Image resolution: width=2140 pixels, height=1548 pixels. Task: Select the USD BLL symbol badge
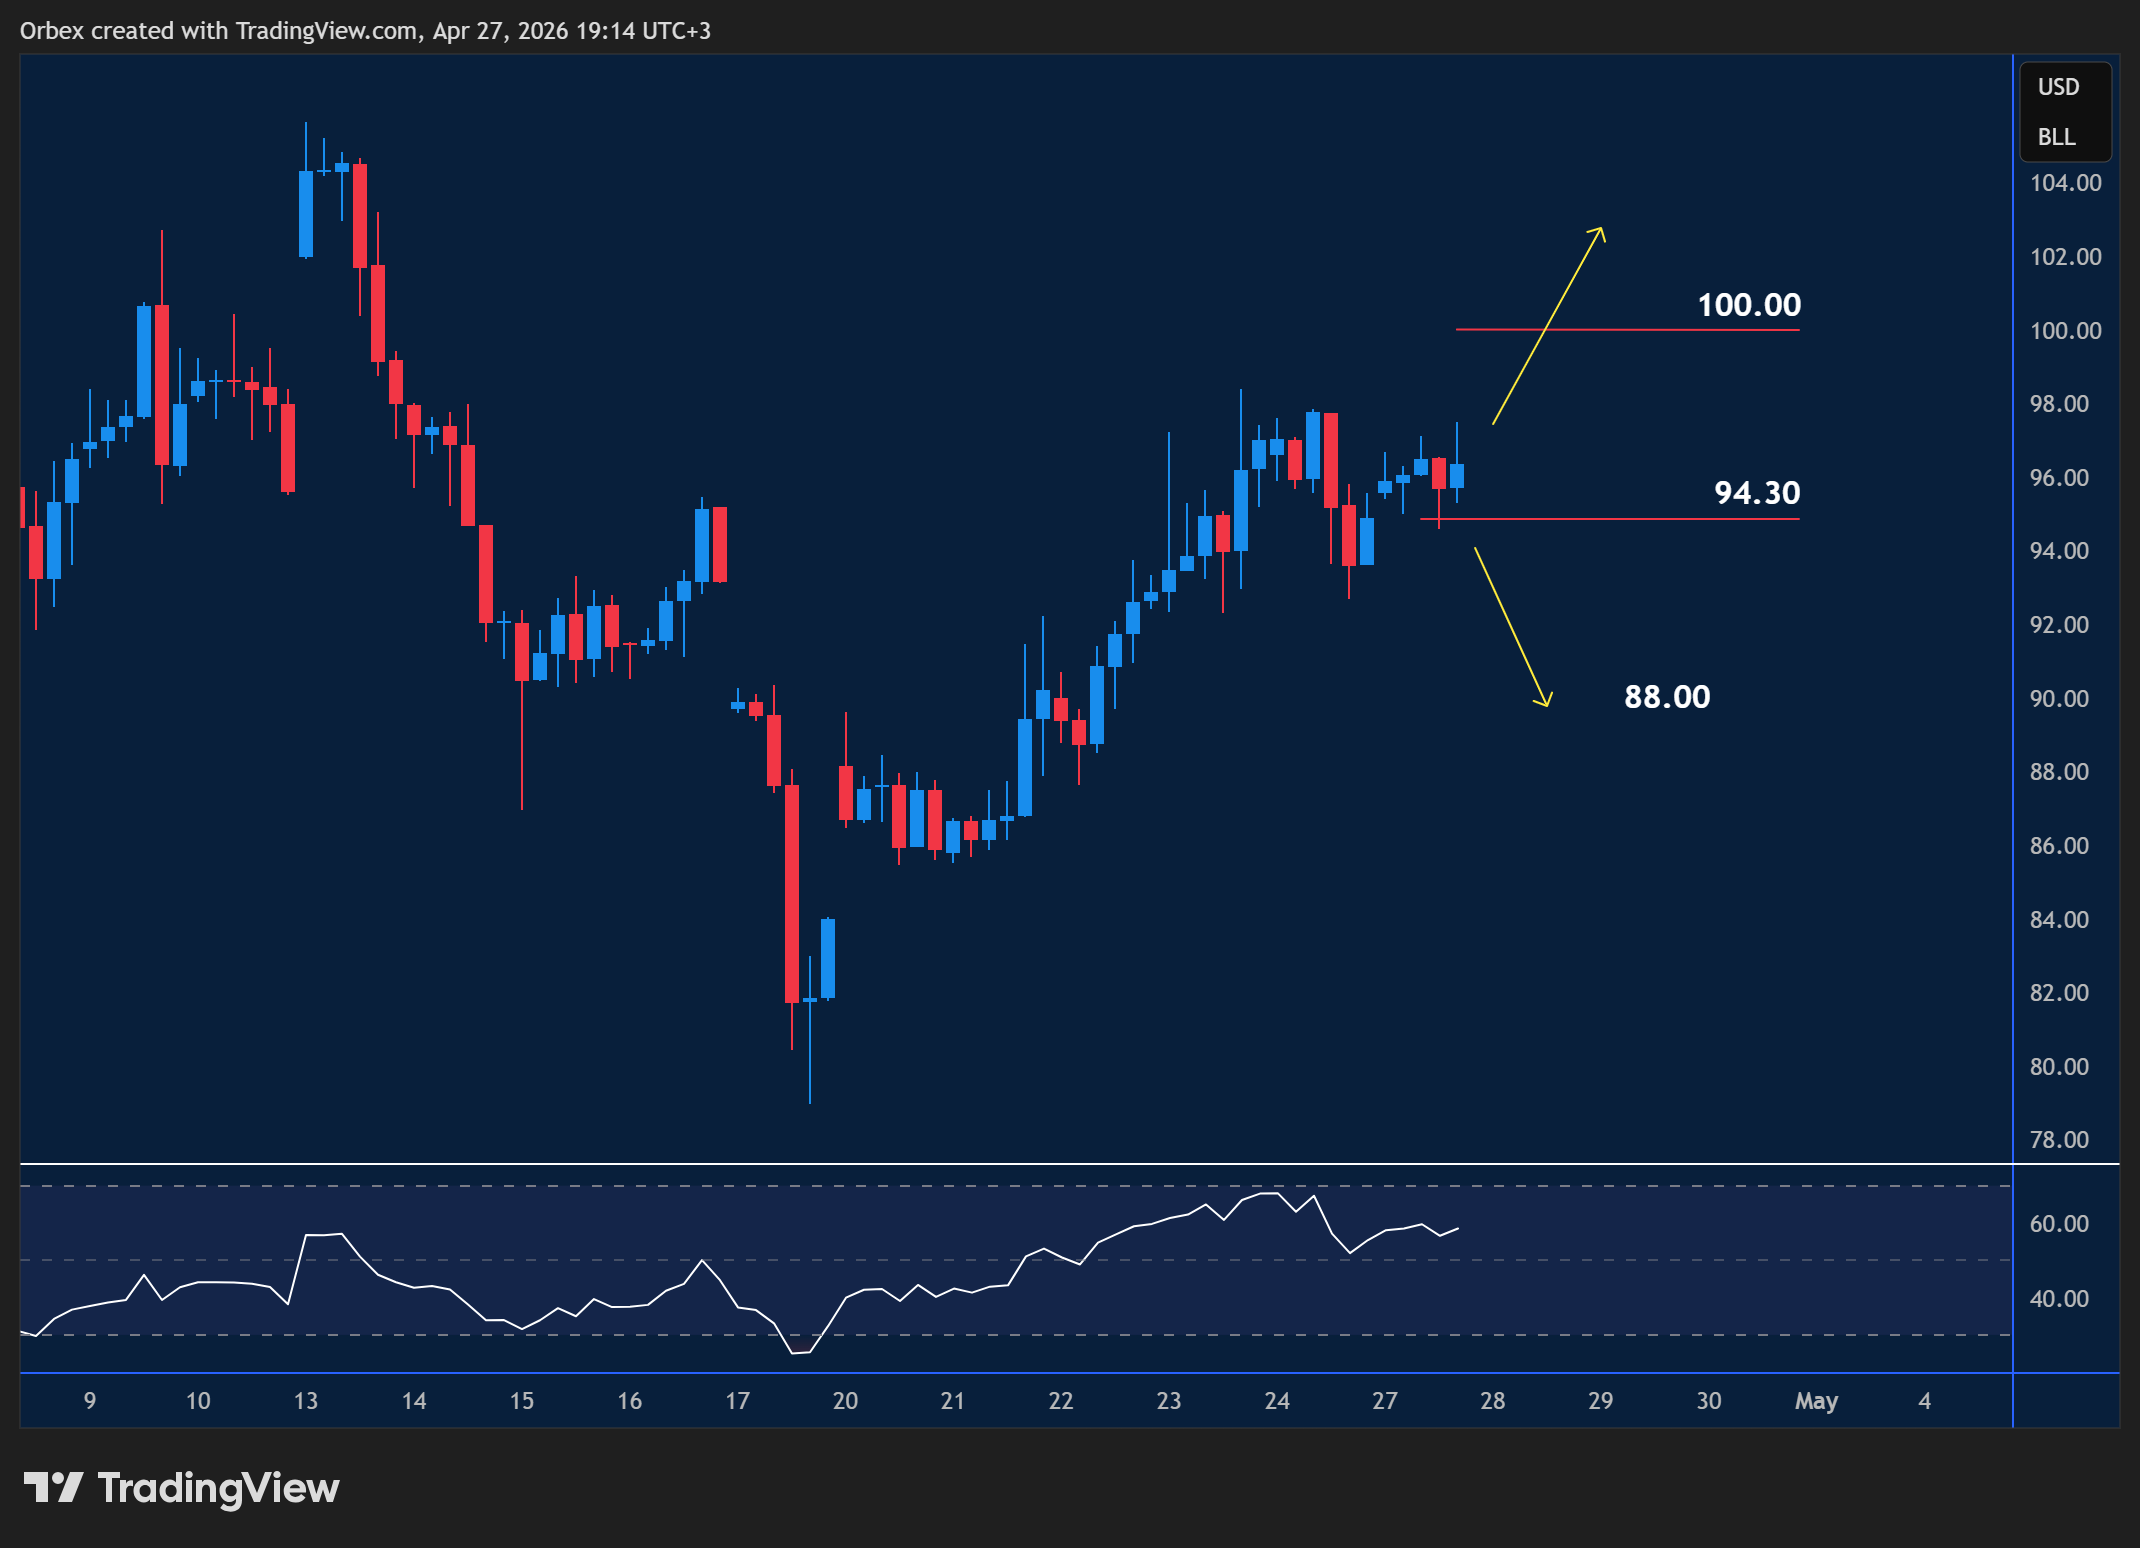tap(2063, 112)
